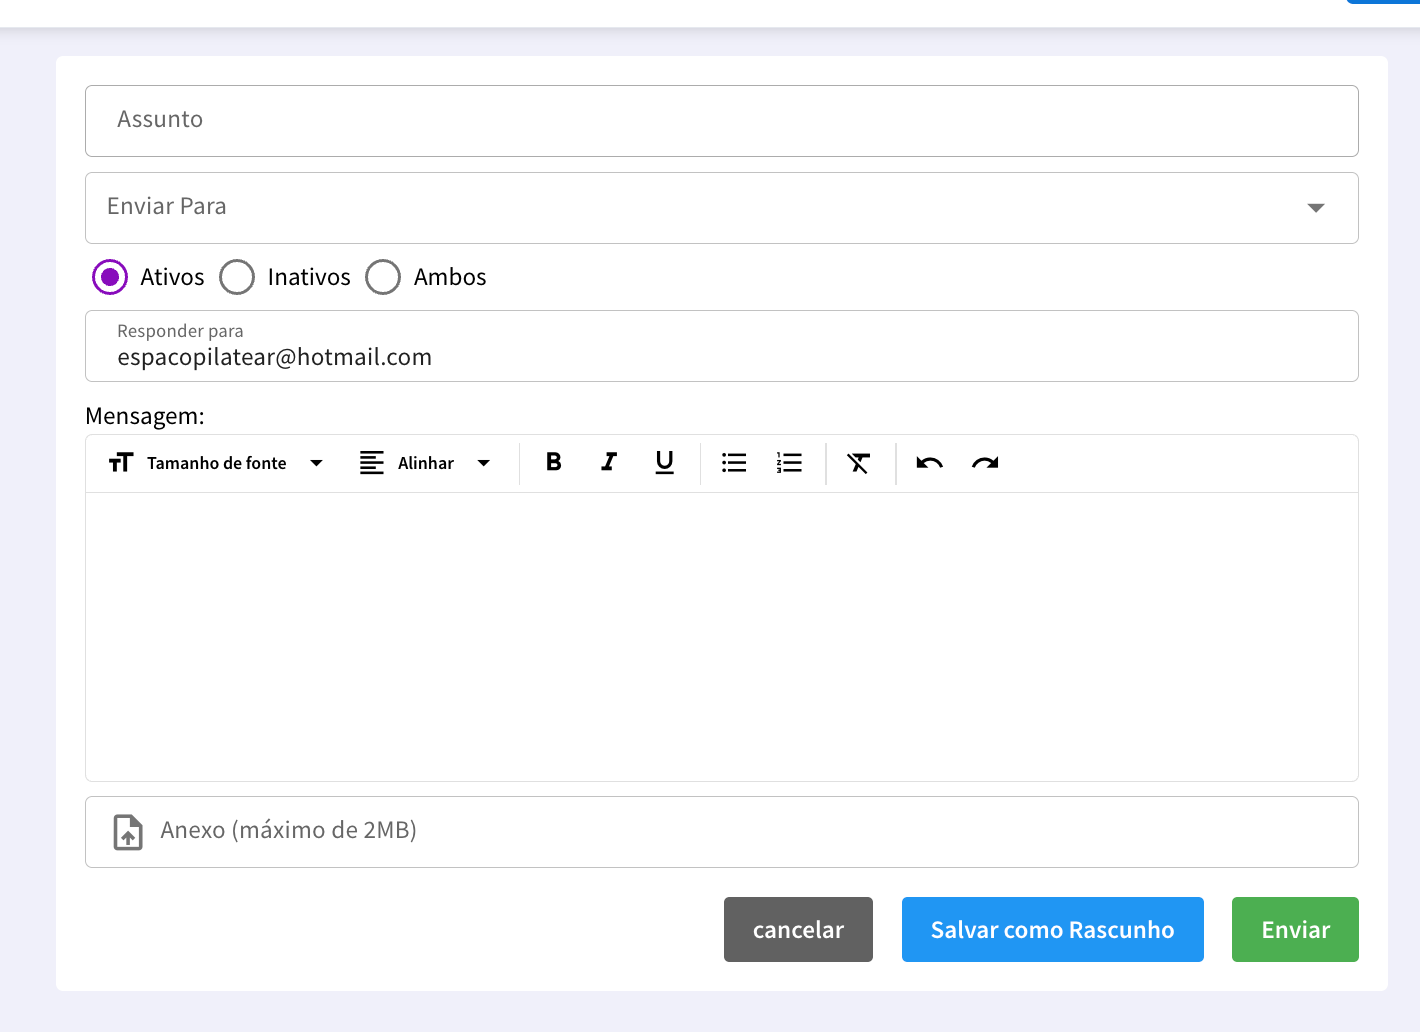Screen dimensions: 1420x1032
Task: Enable underline formatting in editor
Action: point(664,462)
